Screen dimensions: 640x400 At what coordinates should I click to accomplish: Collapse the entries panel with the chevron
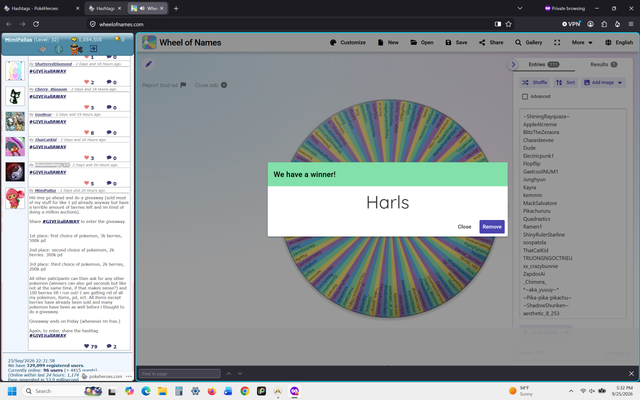coord(513,64)
